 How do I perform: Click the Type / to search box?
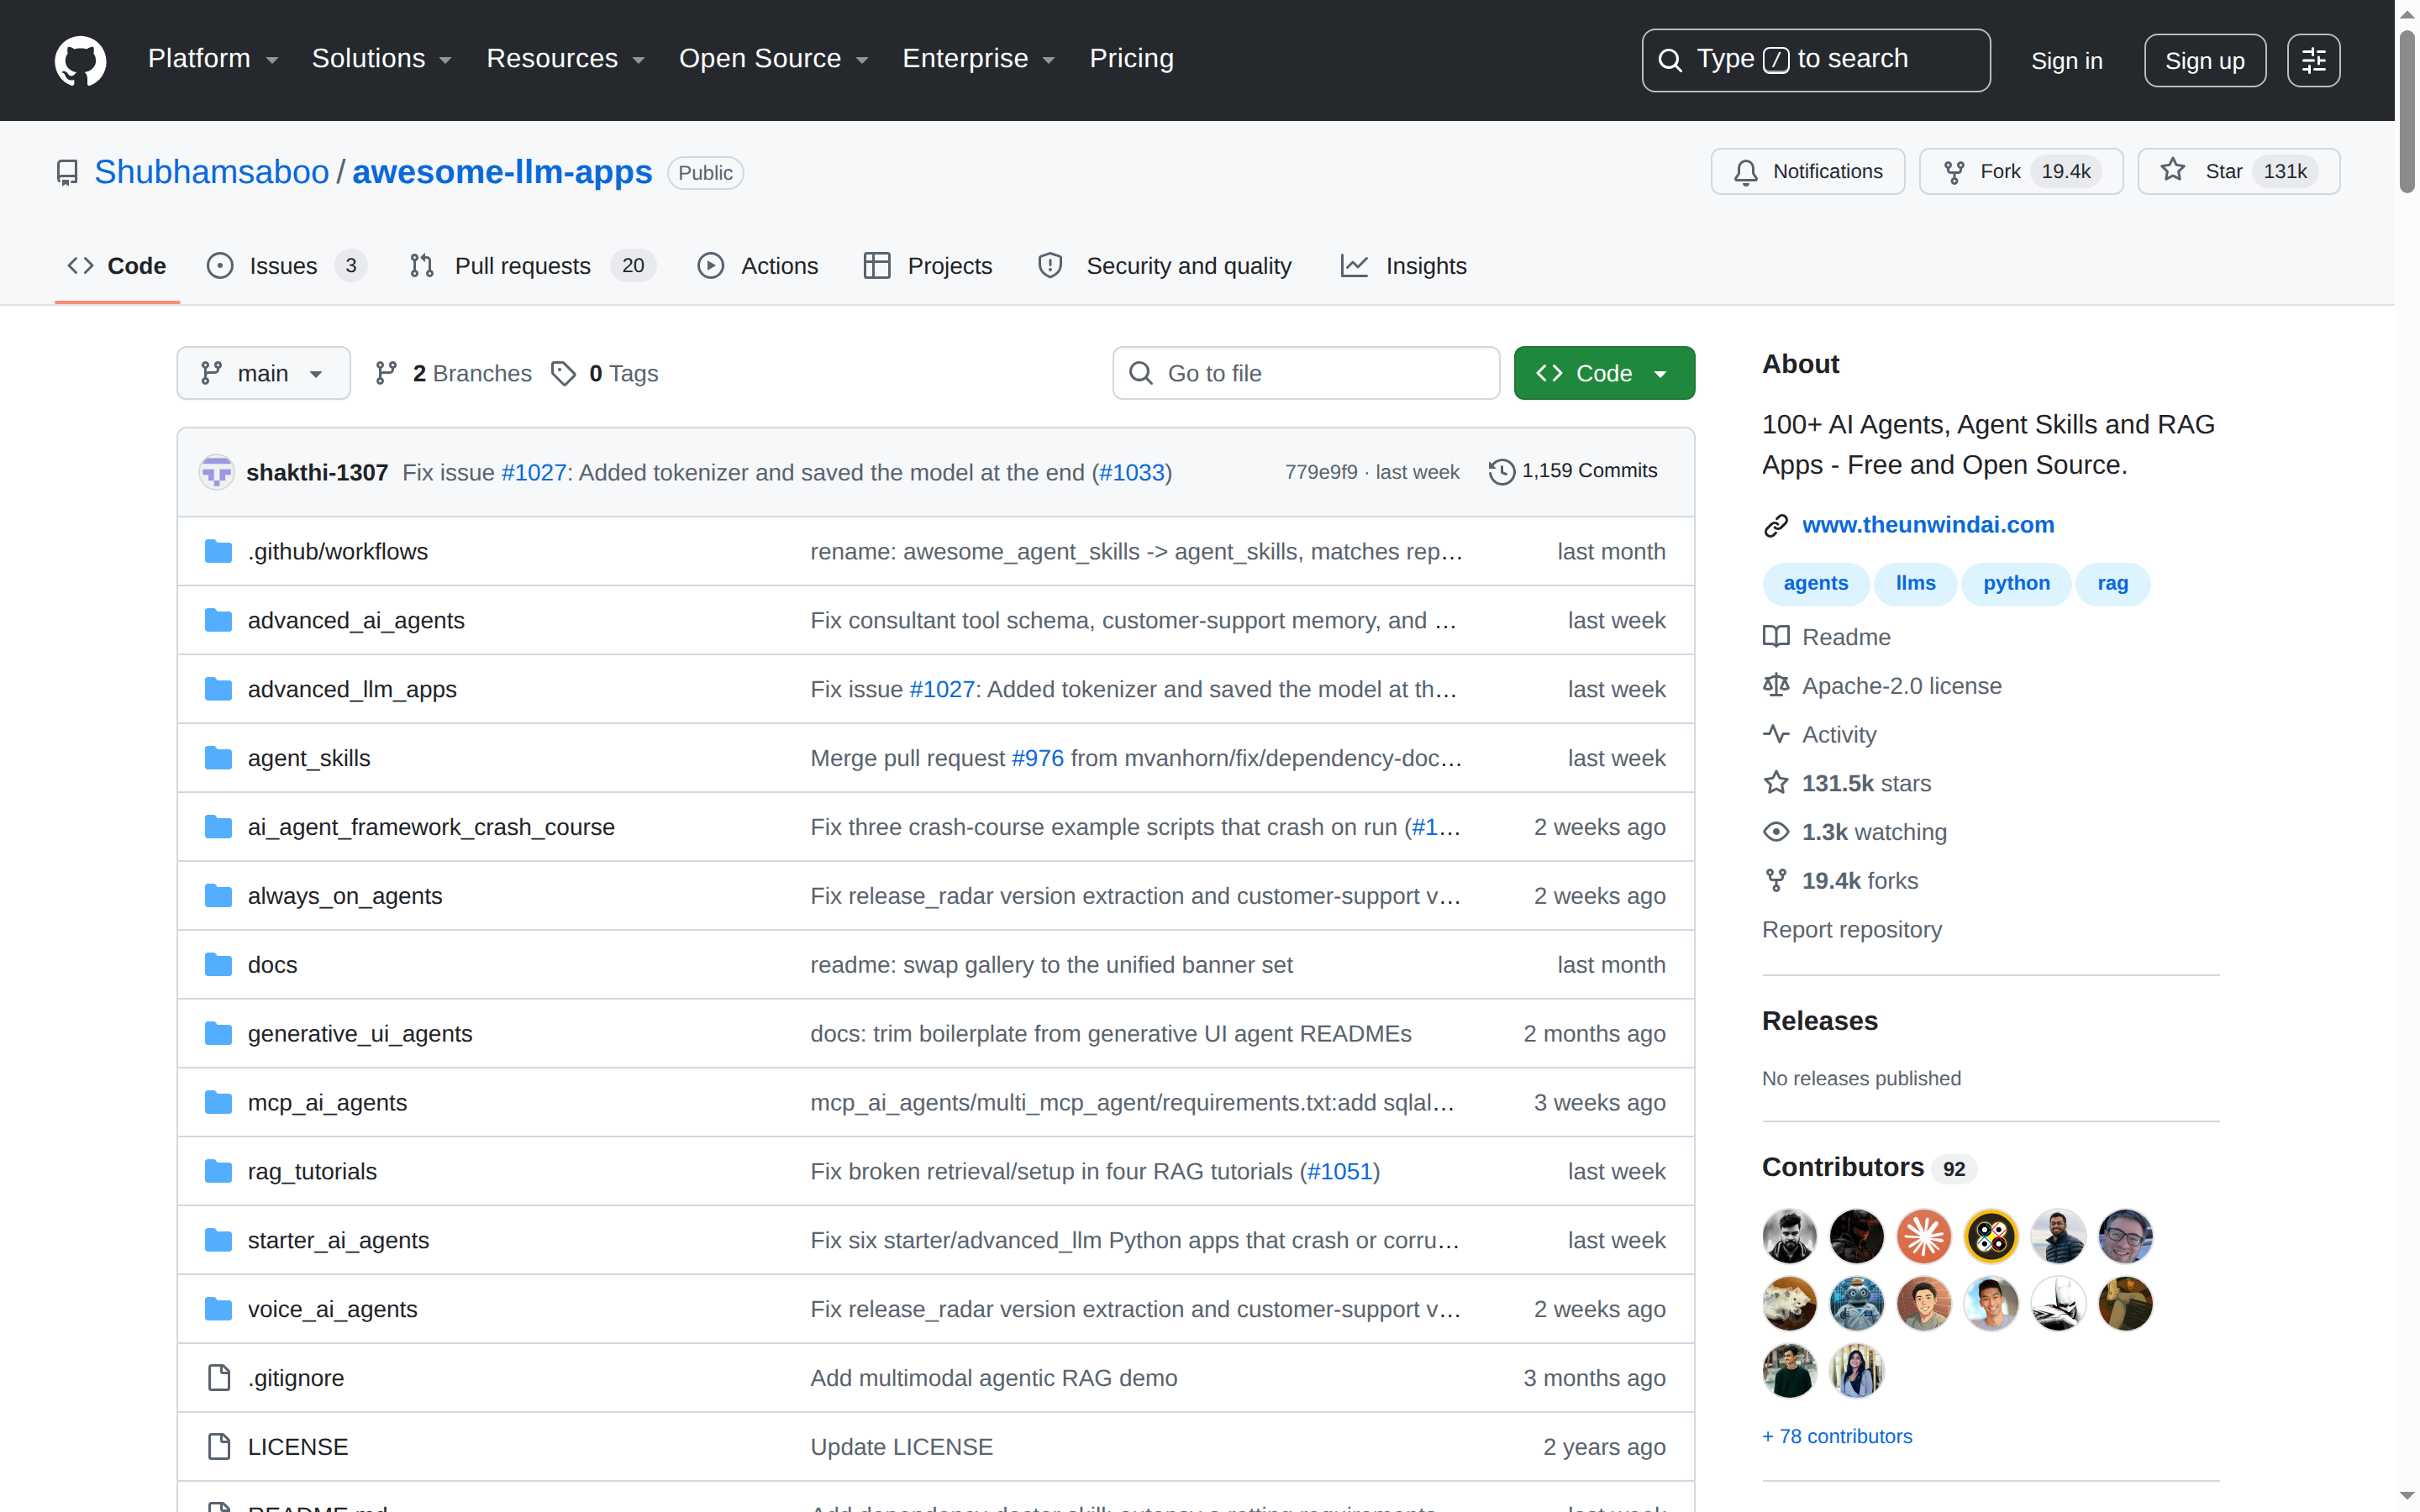[1815, 60]
